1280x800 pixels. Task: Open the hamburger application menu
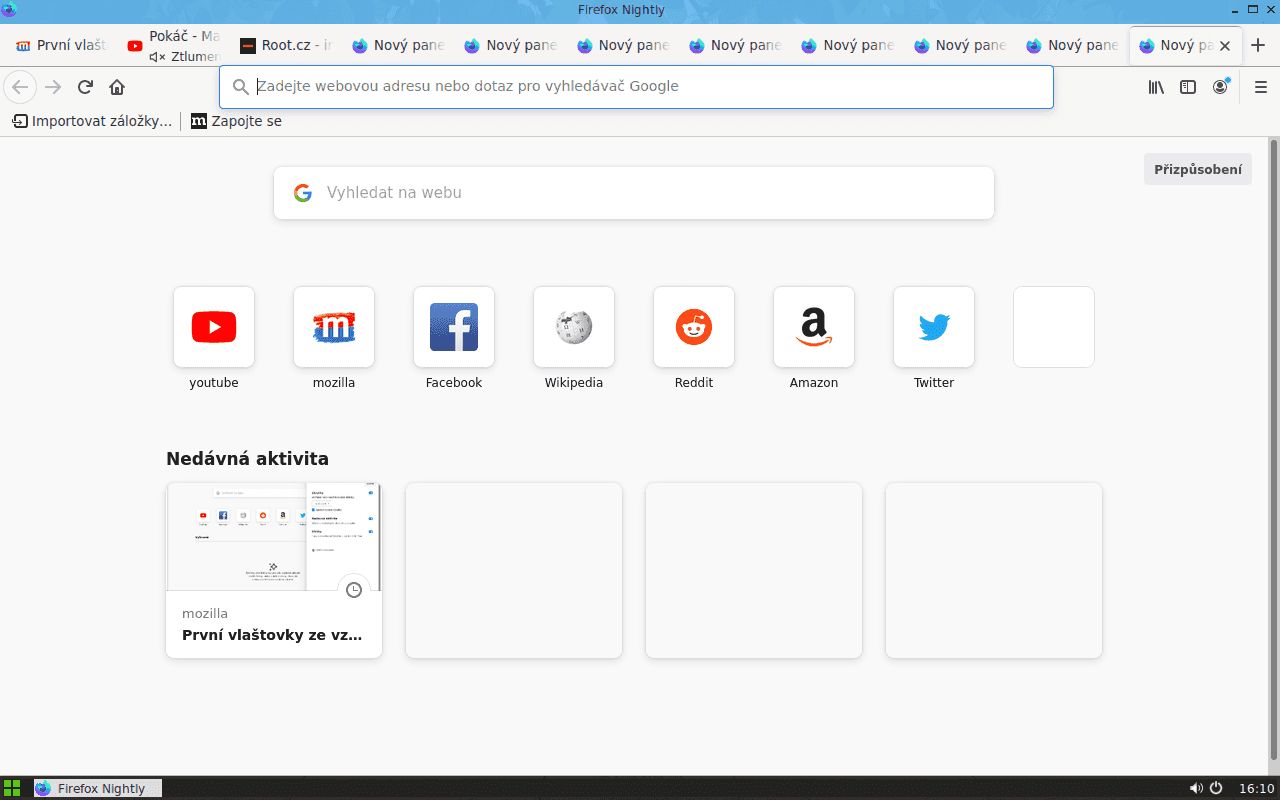[1260, 87]
